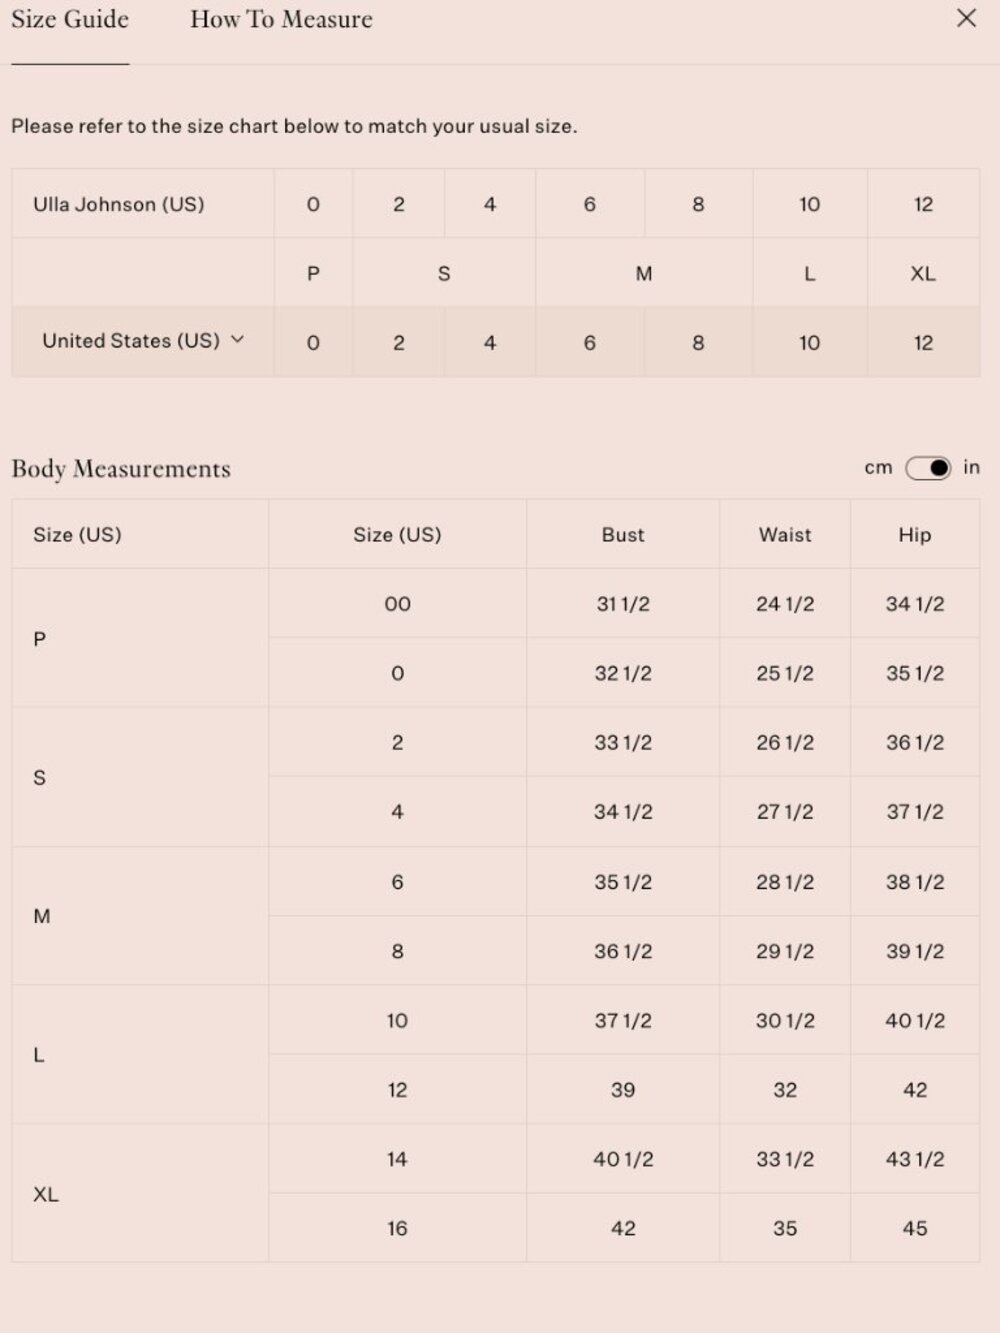
Task: Toggle the cm/in unit switch
Action: (x=928, y=468)
